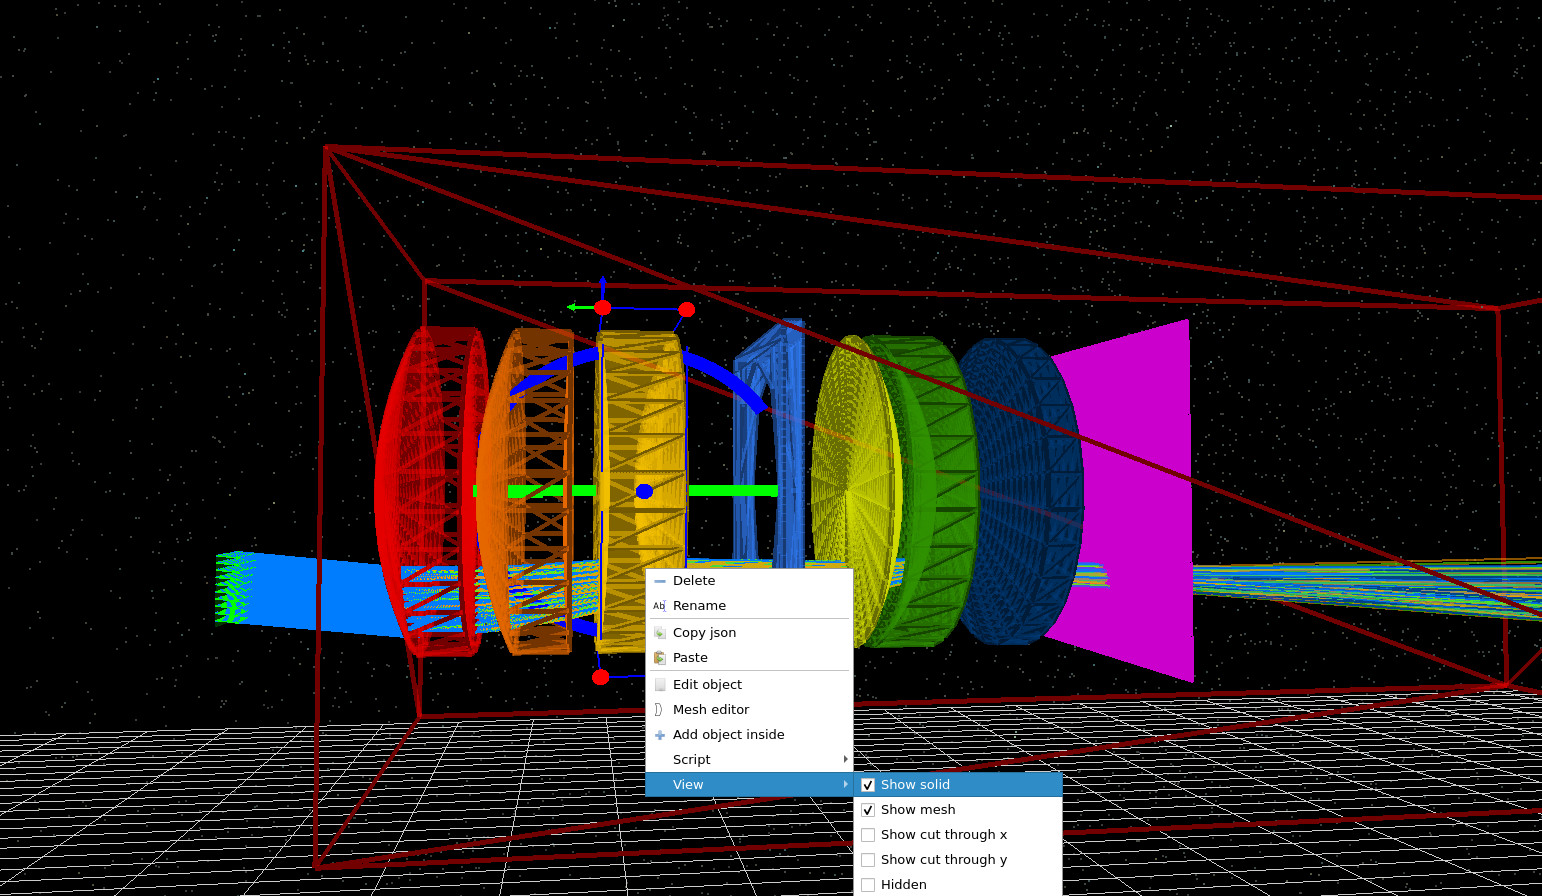Enable Show cut through x
The width and height of the screenshot is (1542, 896).
(868, 835)
